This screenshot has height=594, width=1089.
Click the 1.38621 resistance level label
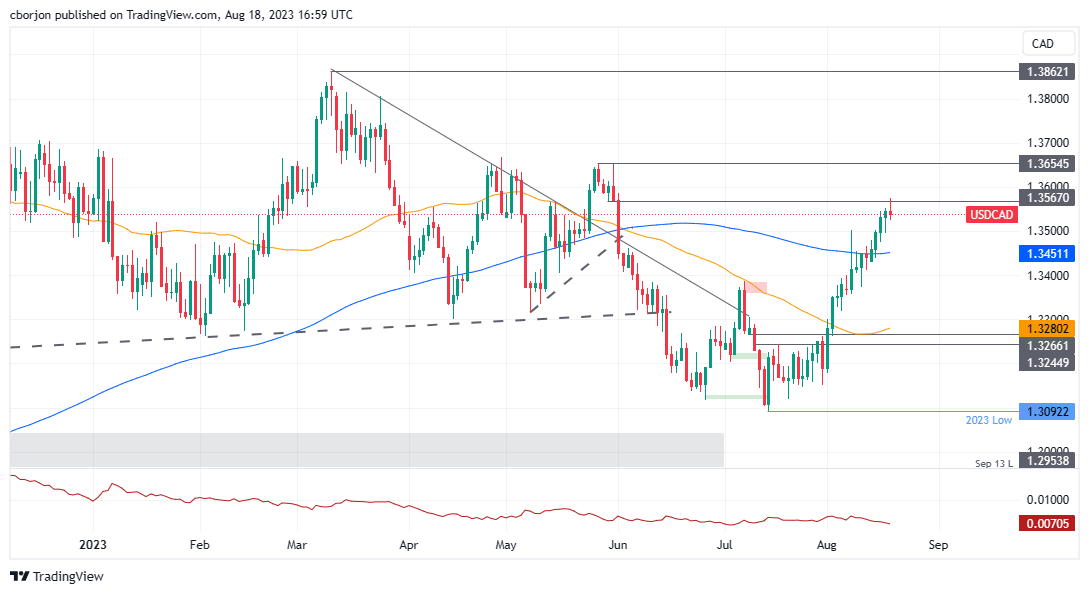click(1047, 72)
